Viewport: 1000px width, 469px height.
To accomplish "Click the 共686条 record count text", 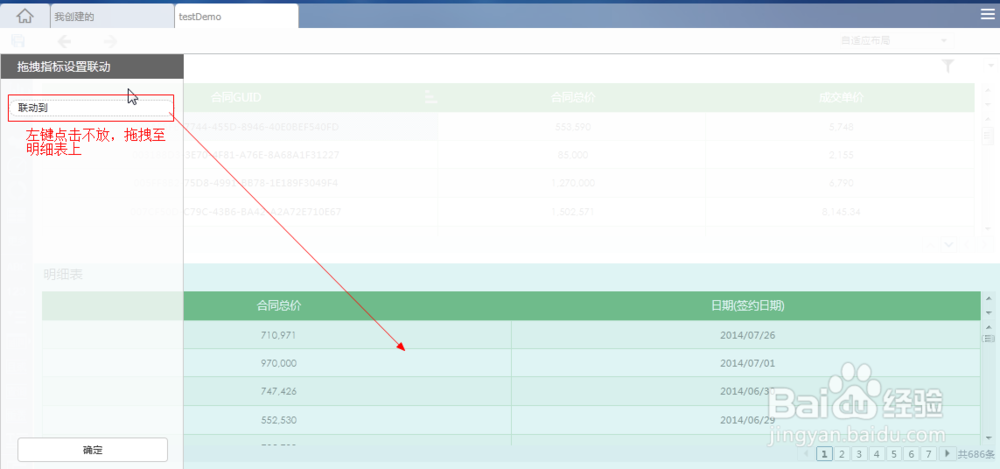I will [976, 454].
